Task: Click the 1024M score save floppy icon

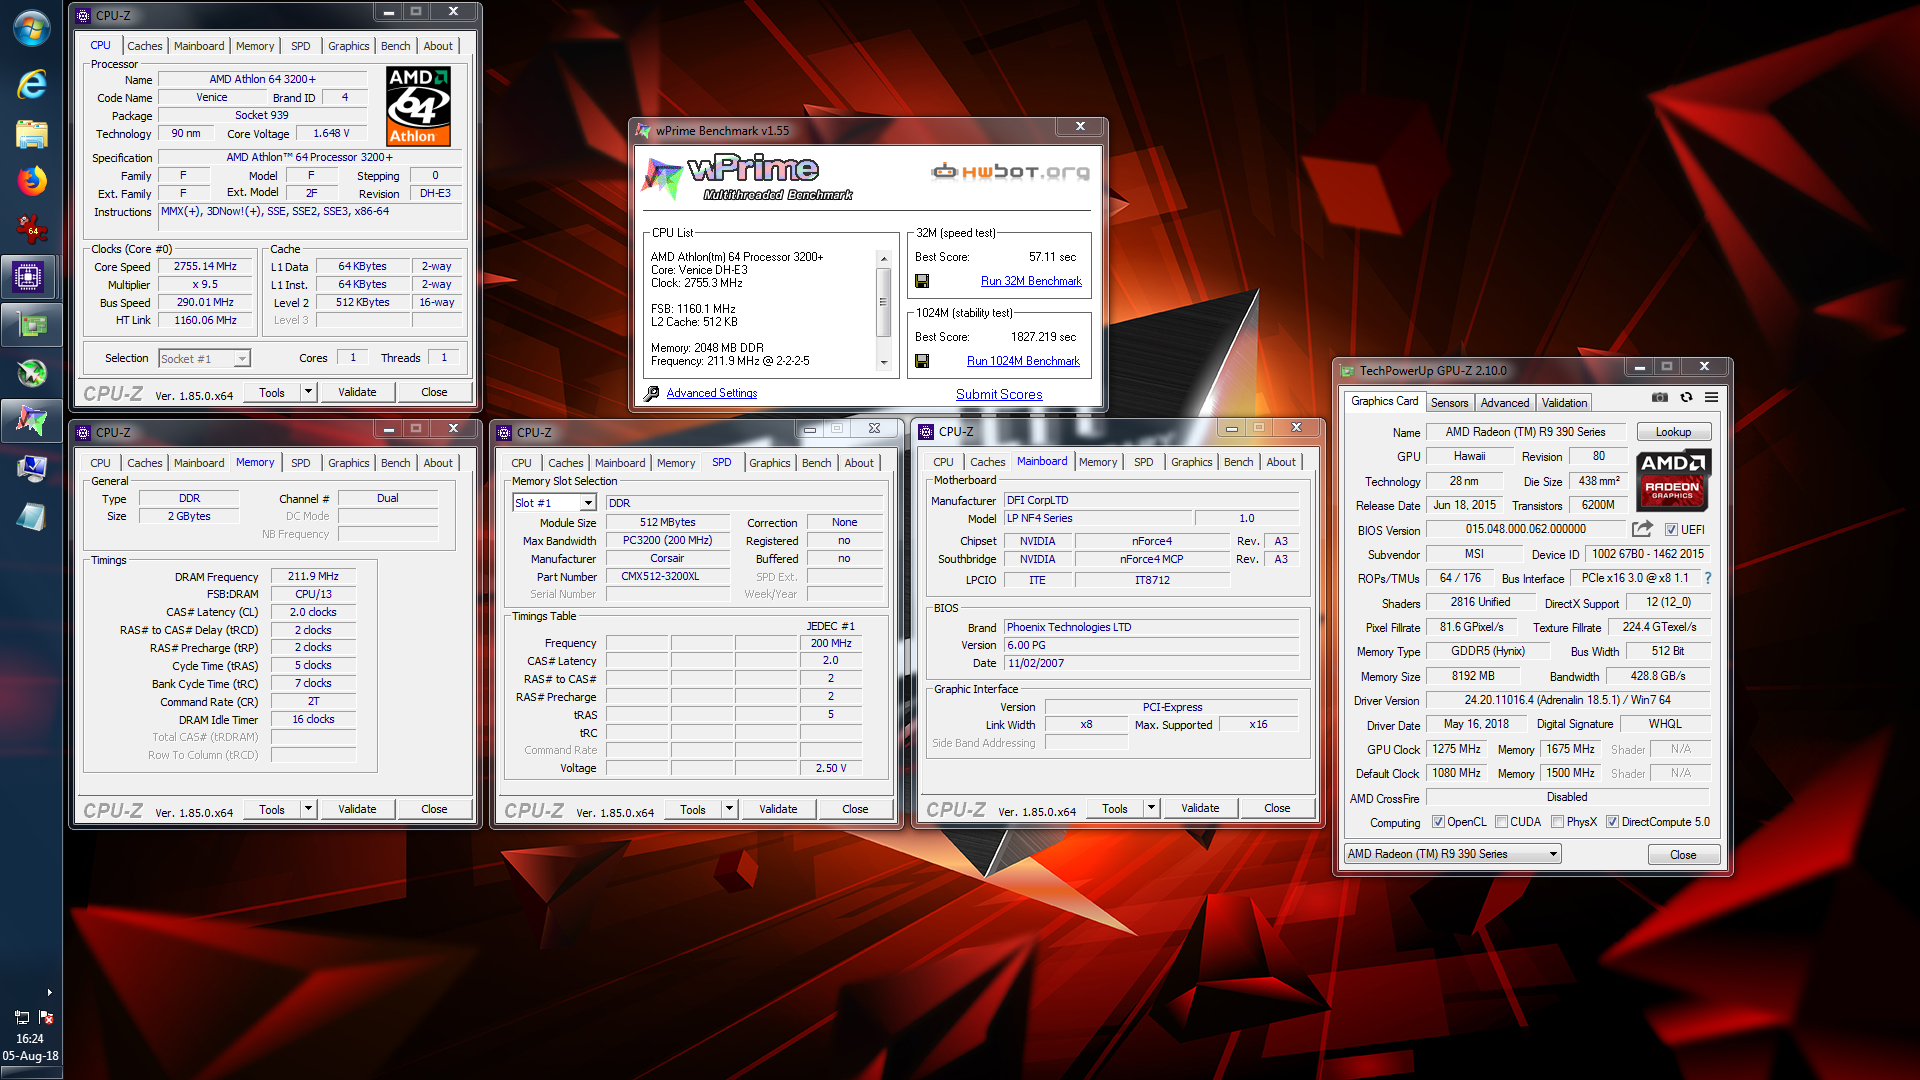Action: tap(922, 361)
